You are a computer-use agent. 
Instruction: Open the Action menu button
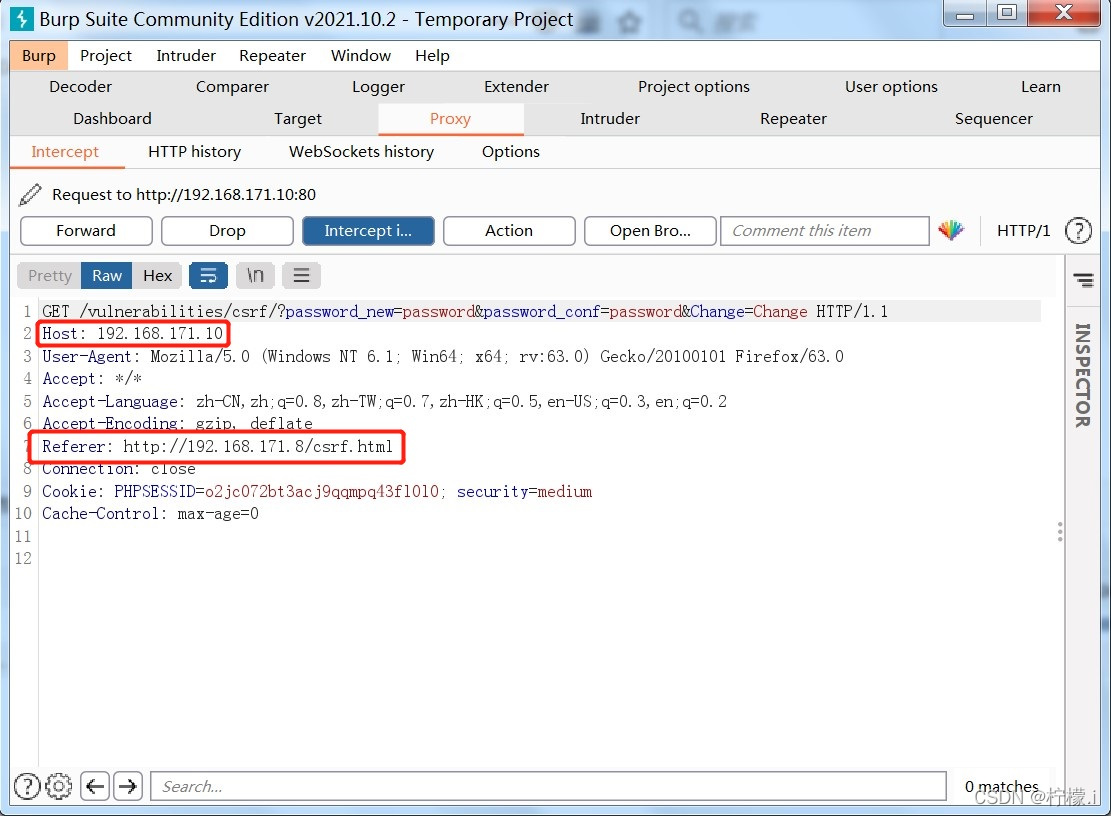pos(509,231)
